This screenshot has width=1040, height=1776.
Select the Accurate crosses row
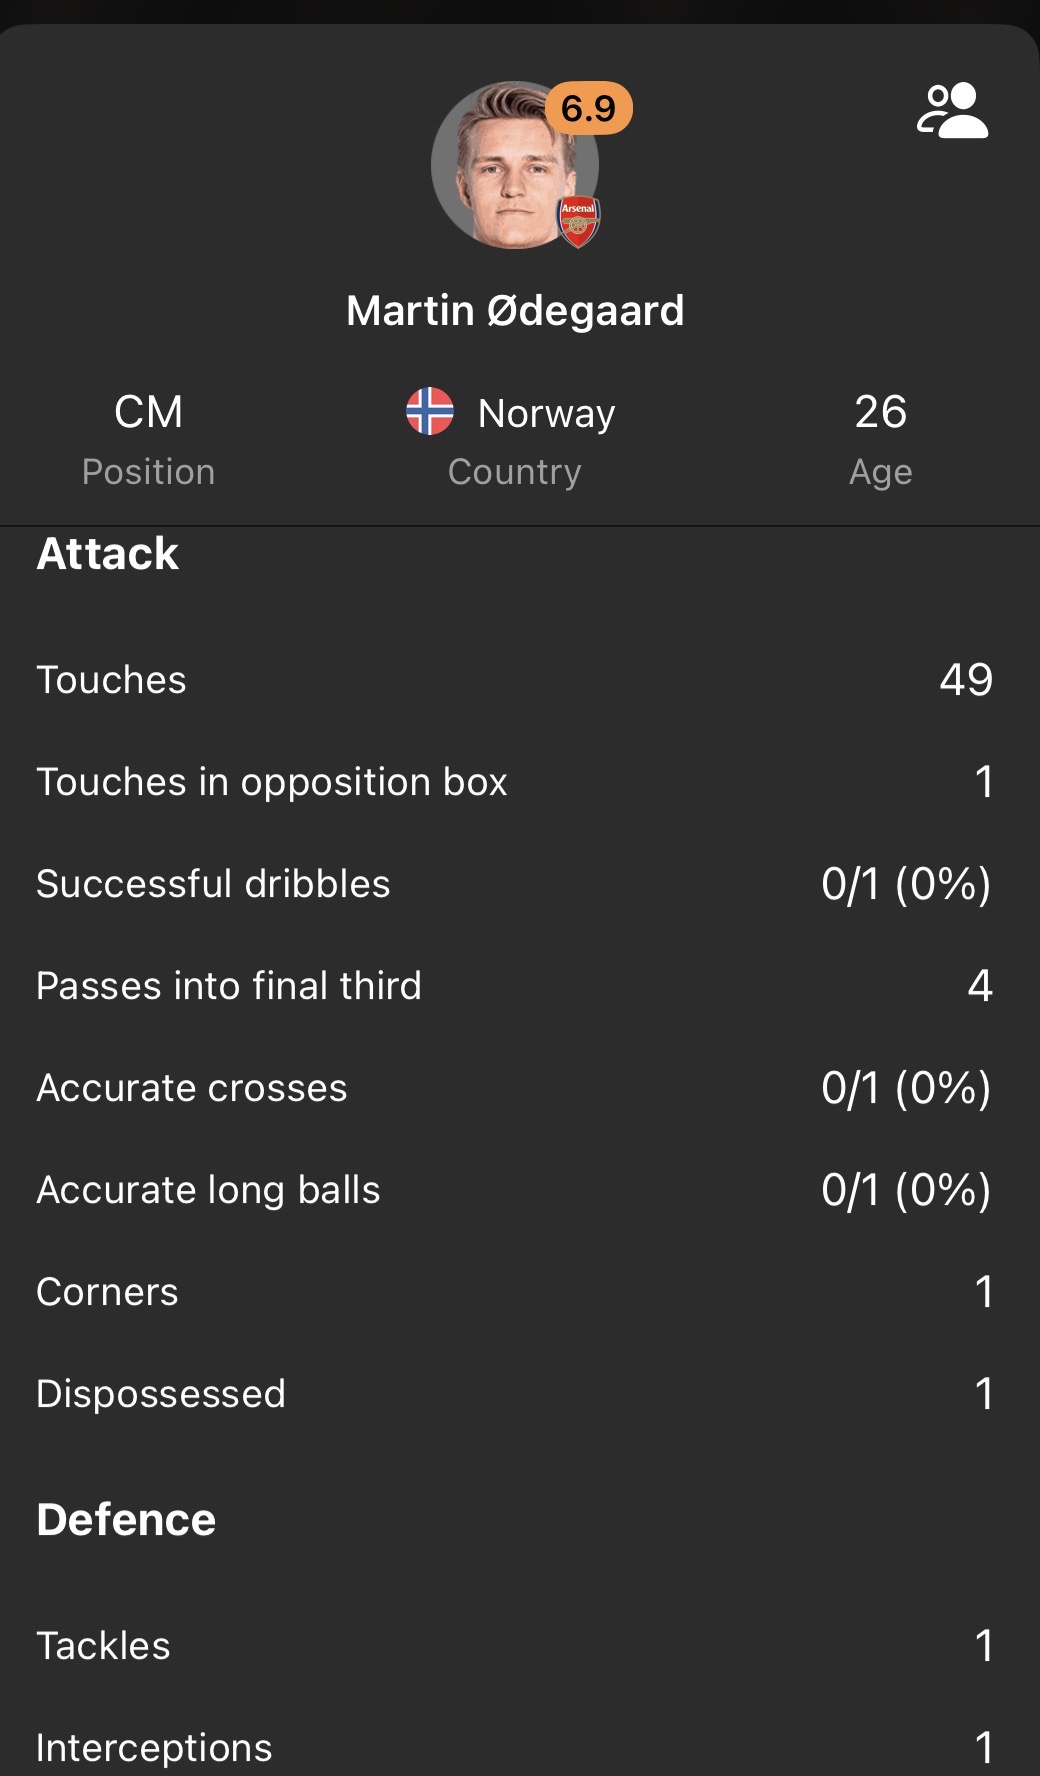click(514, 1088)
